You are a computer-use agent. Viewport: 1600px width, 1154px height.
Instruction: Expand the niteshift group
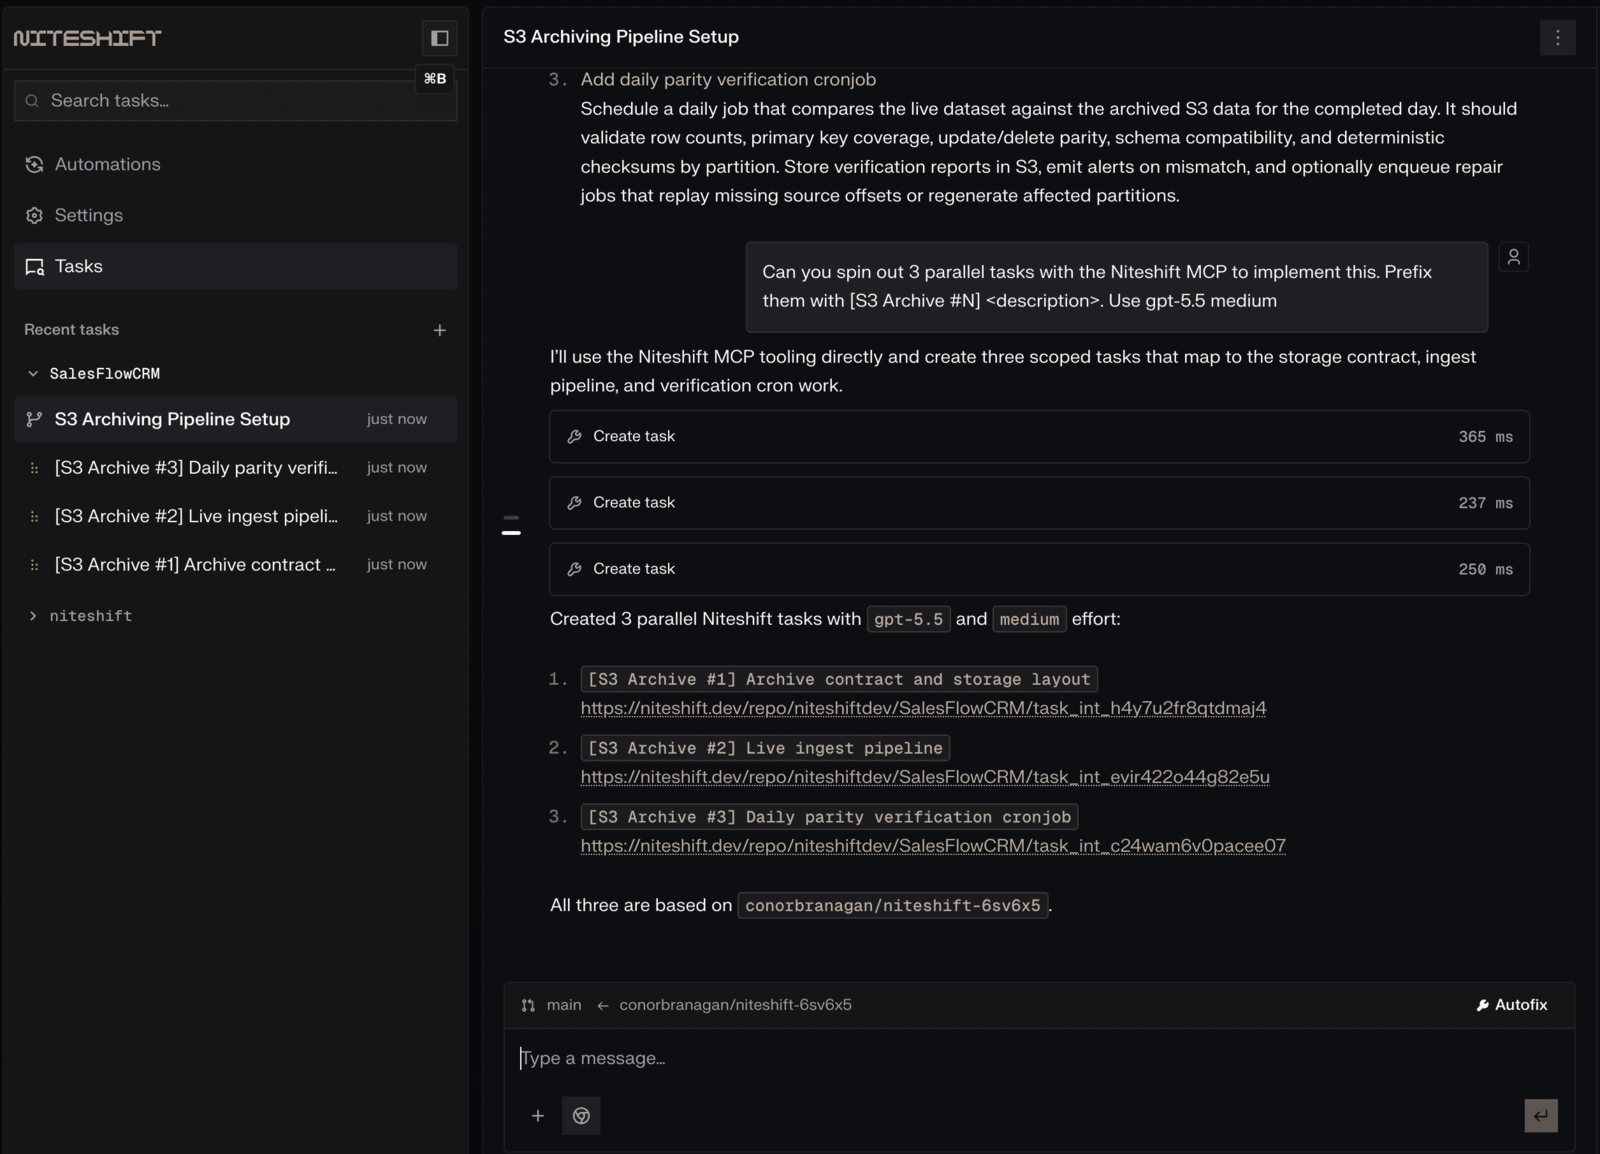pyautogui.click(x=33, y=616)
